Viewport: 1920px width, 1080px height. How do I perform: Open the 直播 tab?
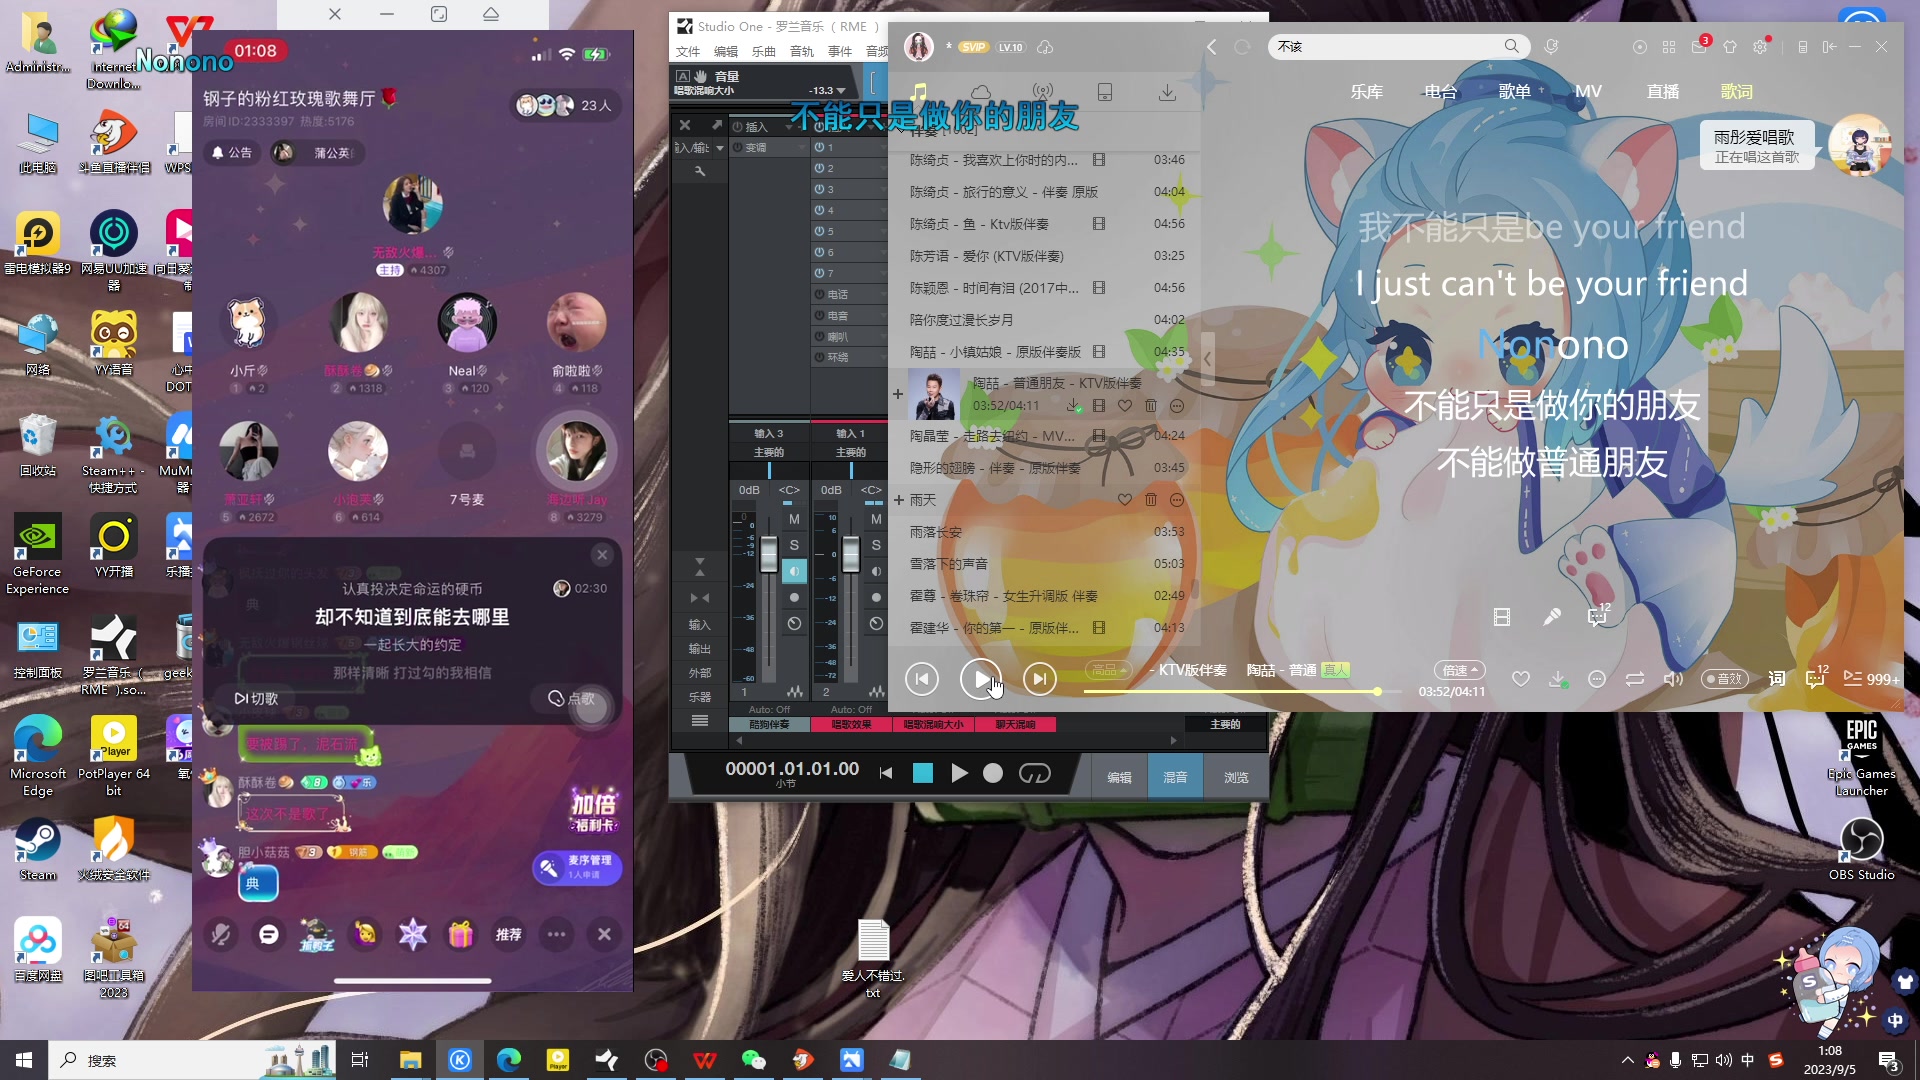(x=1663, y=91)
